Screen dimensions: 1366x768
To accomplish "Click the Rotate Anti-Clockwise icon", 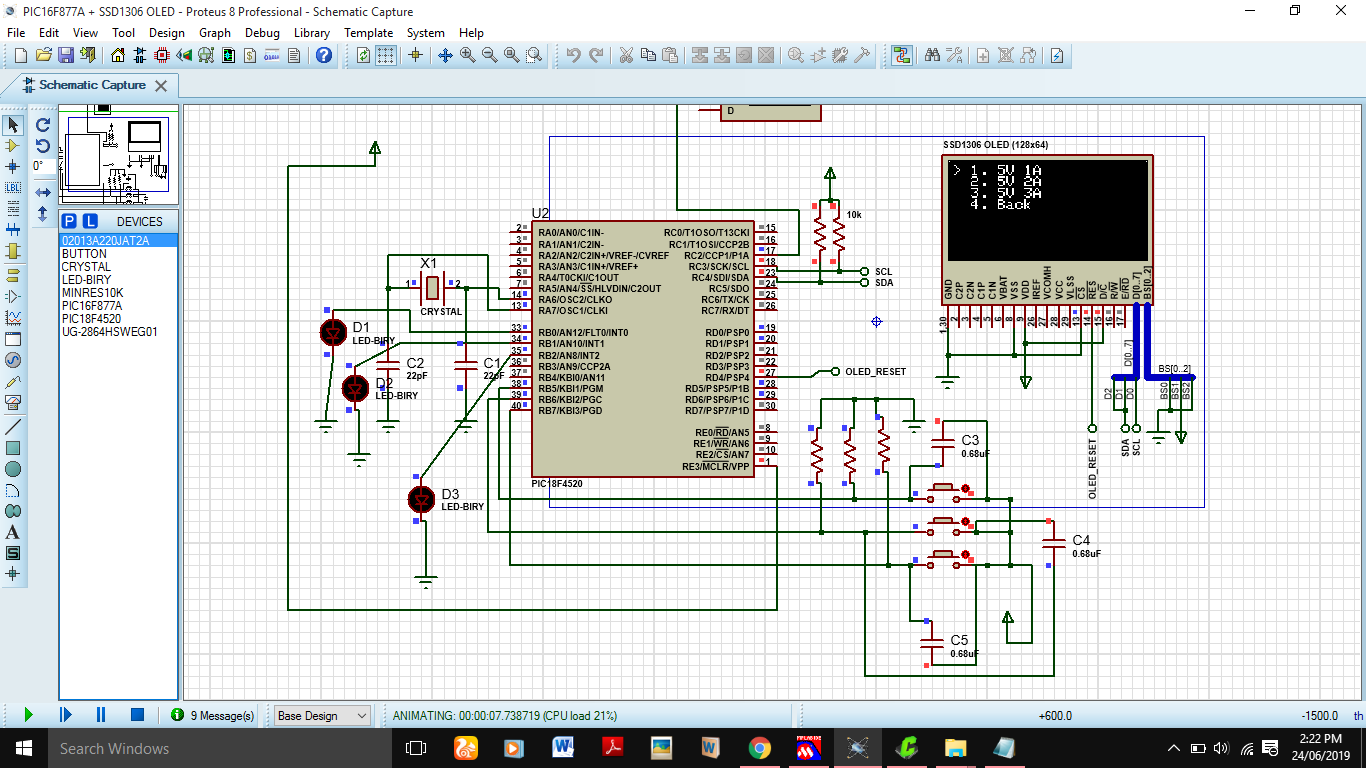I will 43,146.
